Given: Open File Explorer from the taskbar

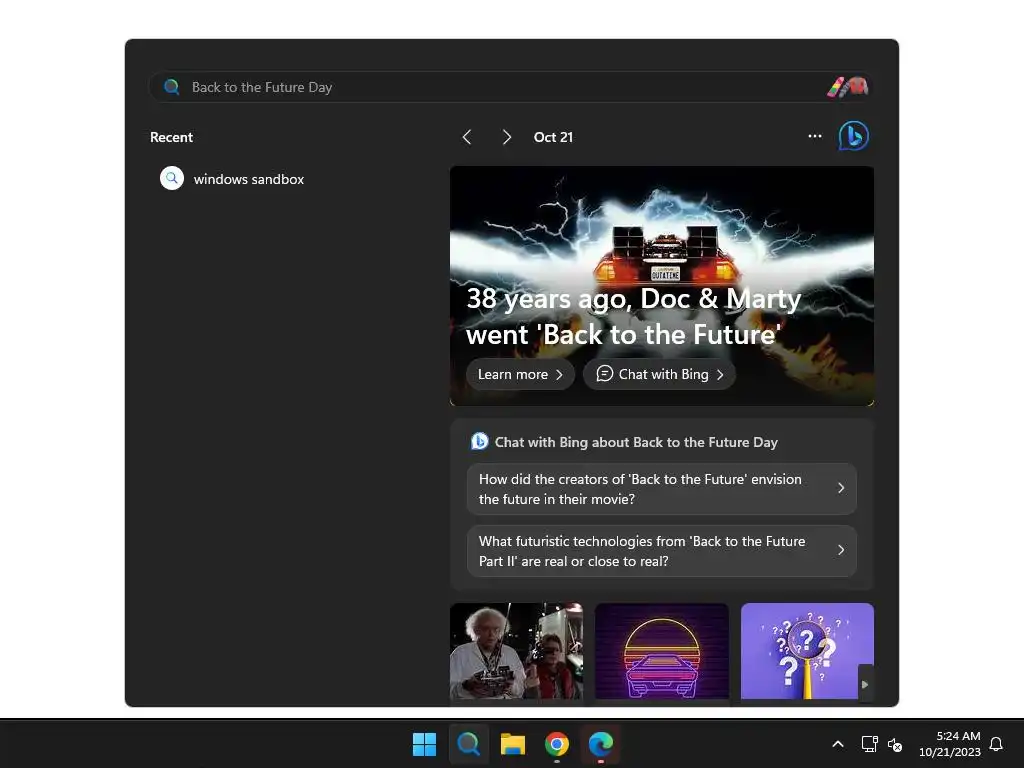Looking at the screenshot, I should [513, 744].
